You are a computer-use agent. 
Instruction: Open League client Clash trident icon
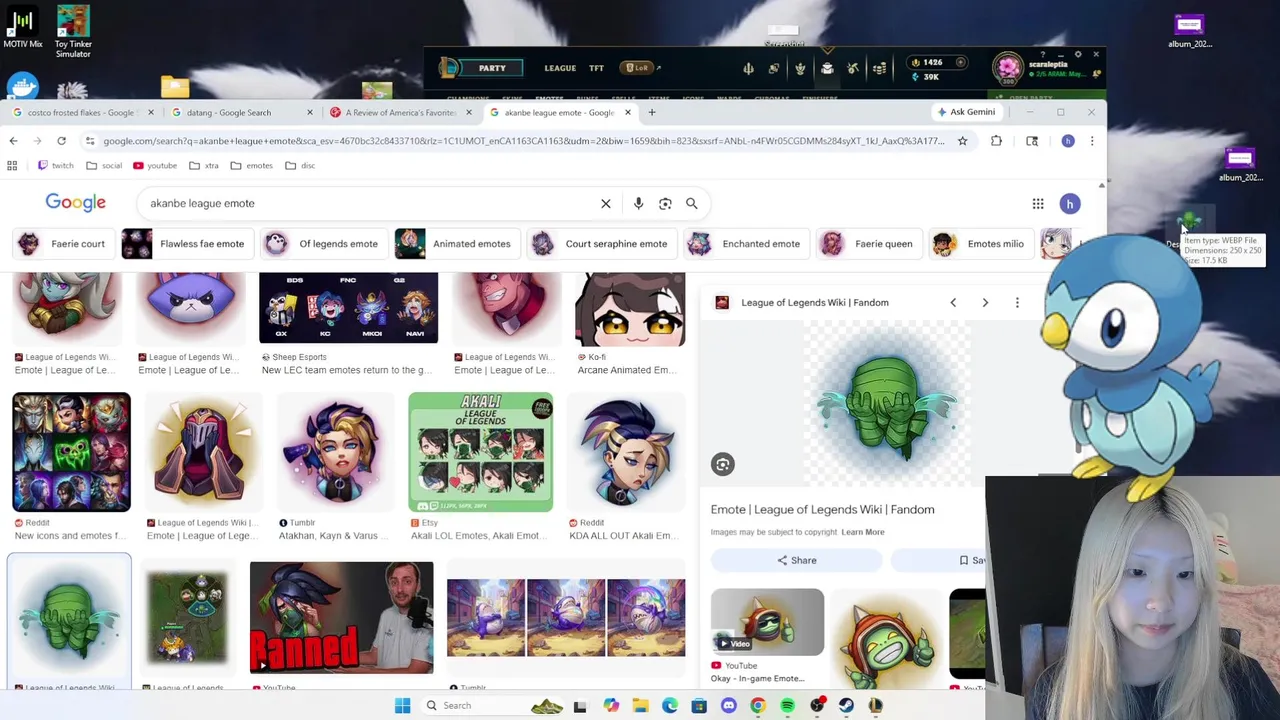click(x=748, y=68)
